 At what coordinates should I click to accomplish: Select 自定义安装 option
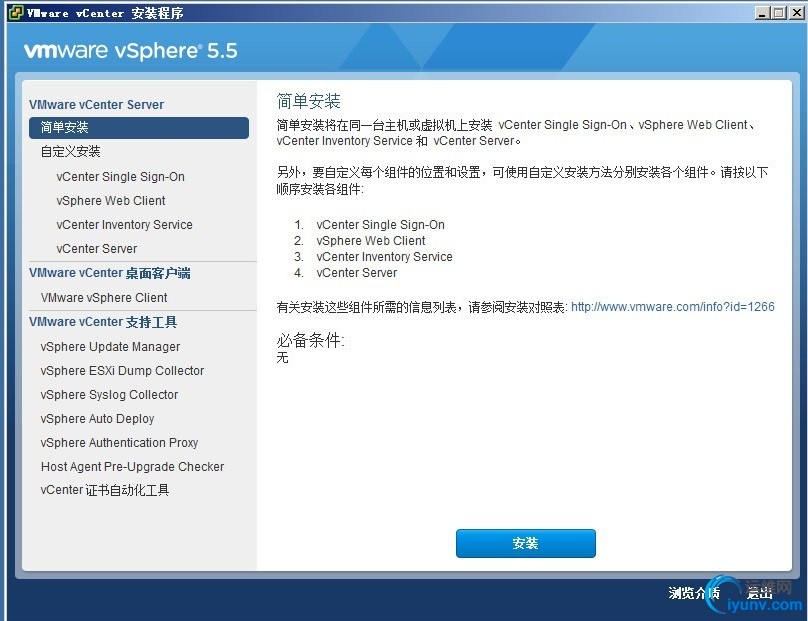(71, 152)
